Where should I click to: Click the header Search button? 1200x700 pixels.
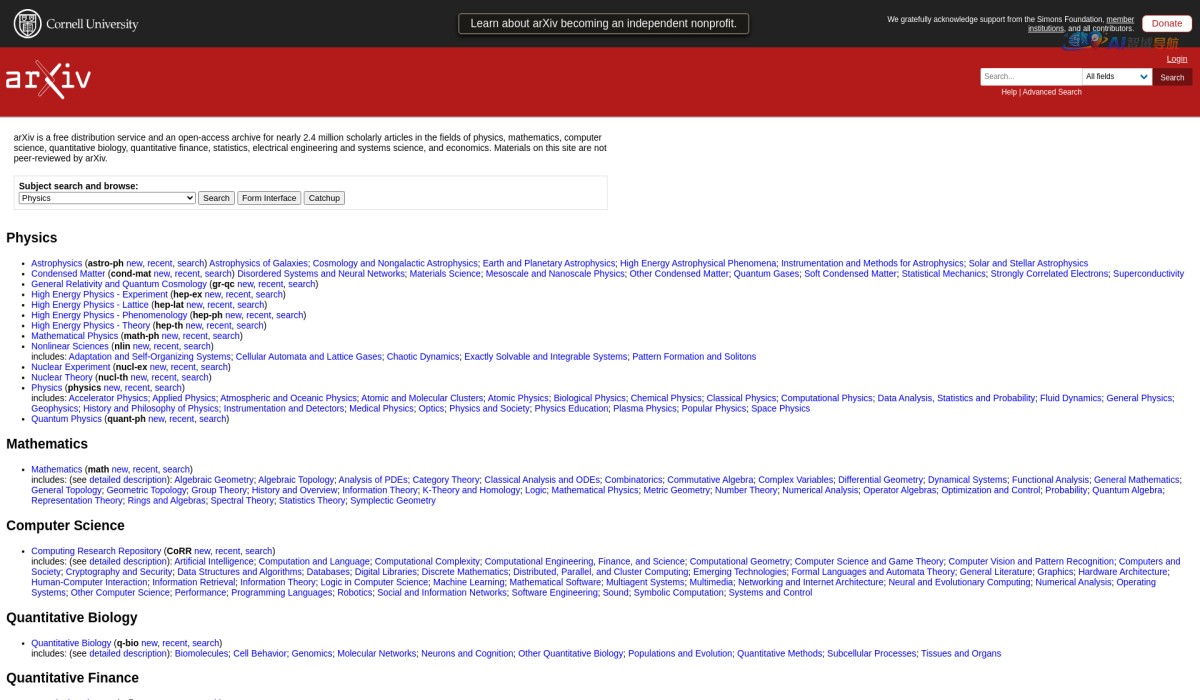pos(1172,77)
